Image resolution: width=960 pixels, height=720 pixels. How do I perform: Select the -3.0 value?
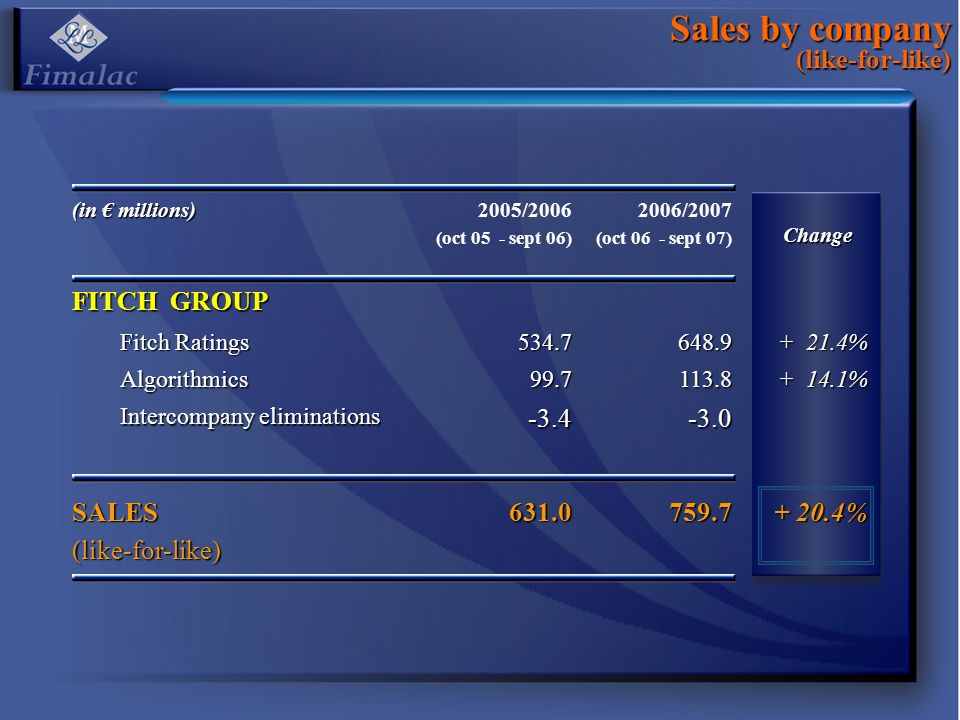click(710, 419)
